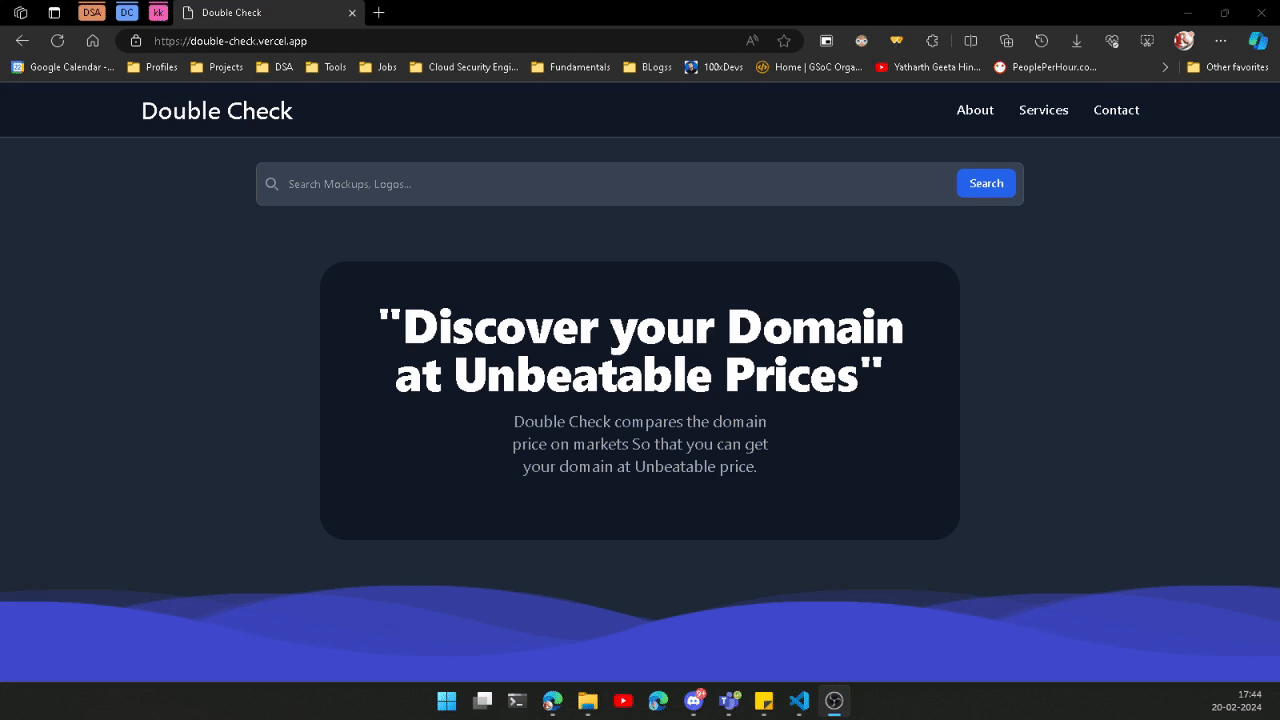Open the Extensions puzzle-piece icon
Image resolution: width=1280 pixels, height=720 pixels.
(932, 41)
